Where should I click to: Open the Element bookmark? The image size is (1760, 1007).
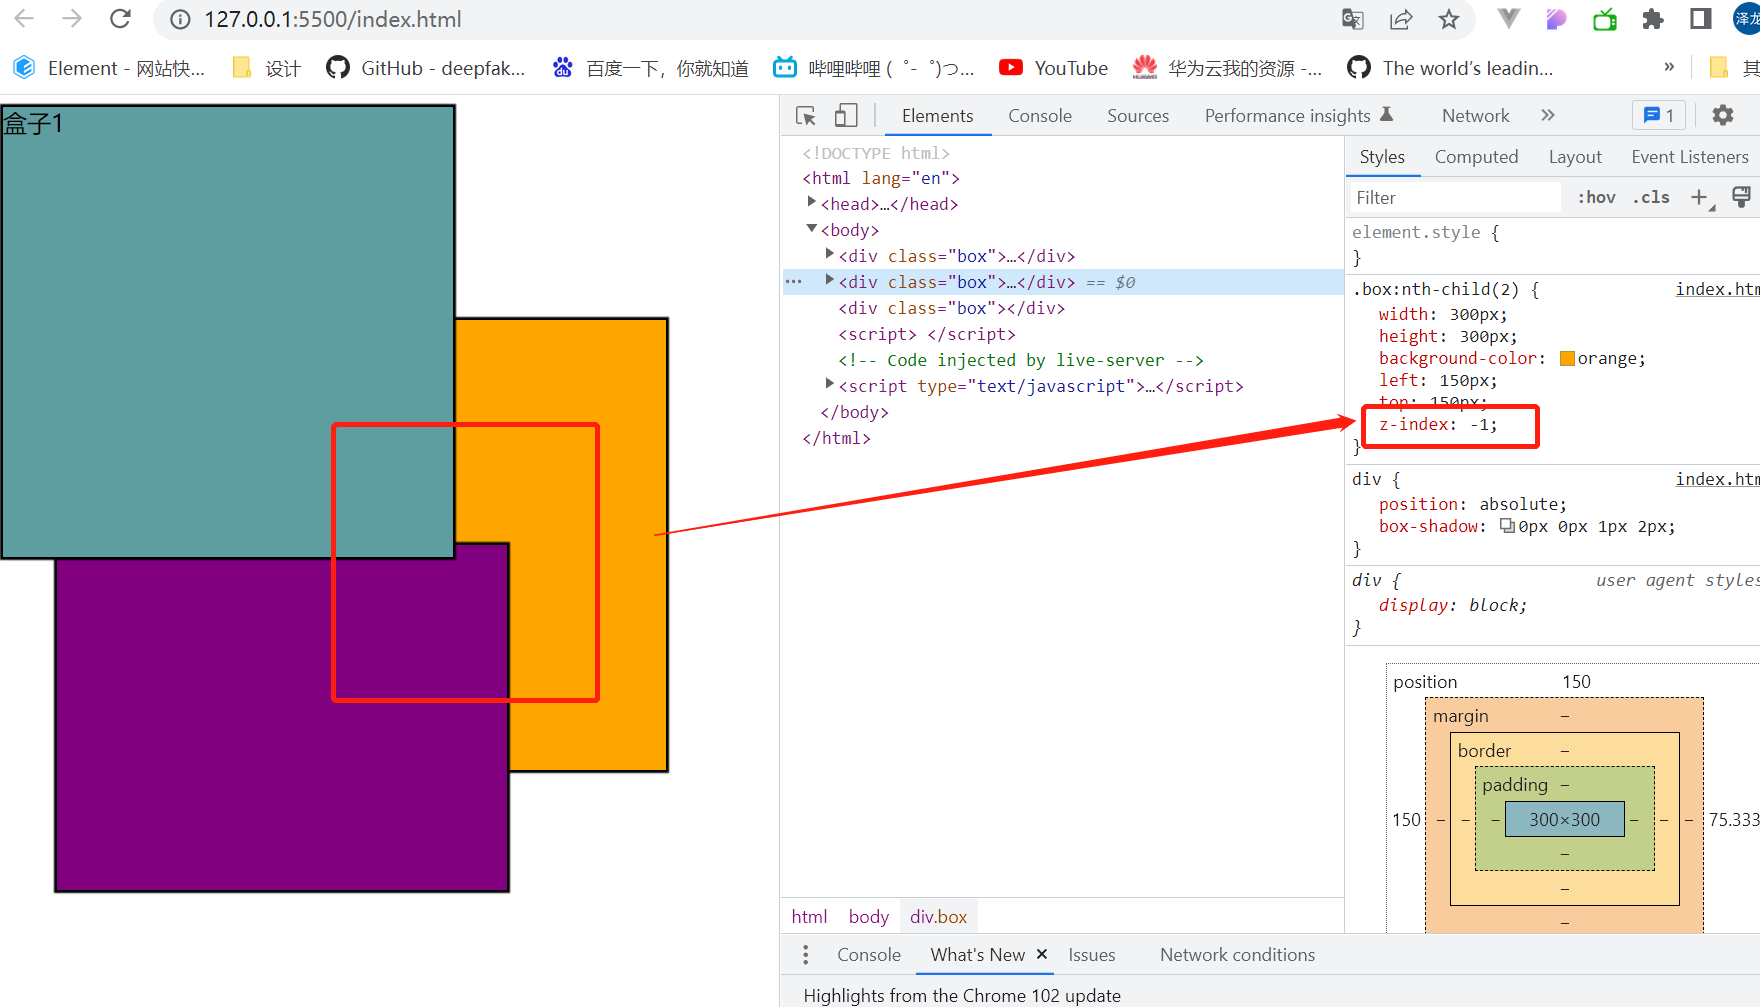coord(109,68)
